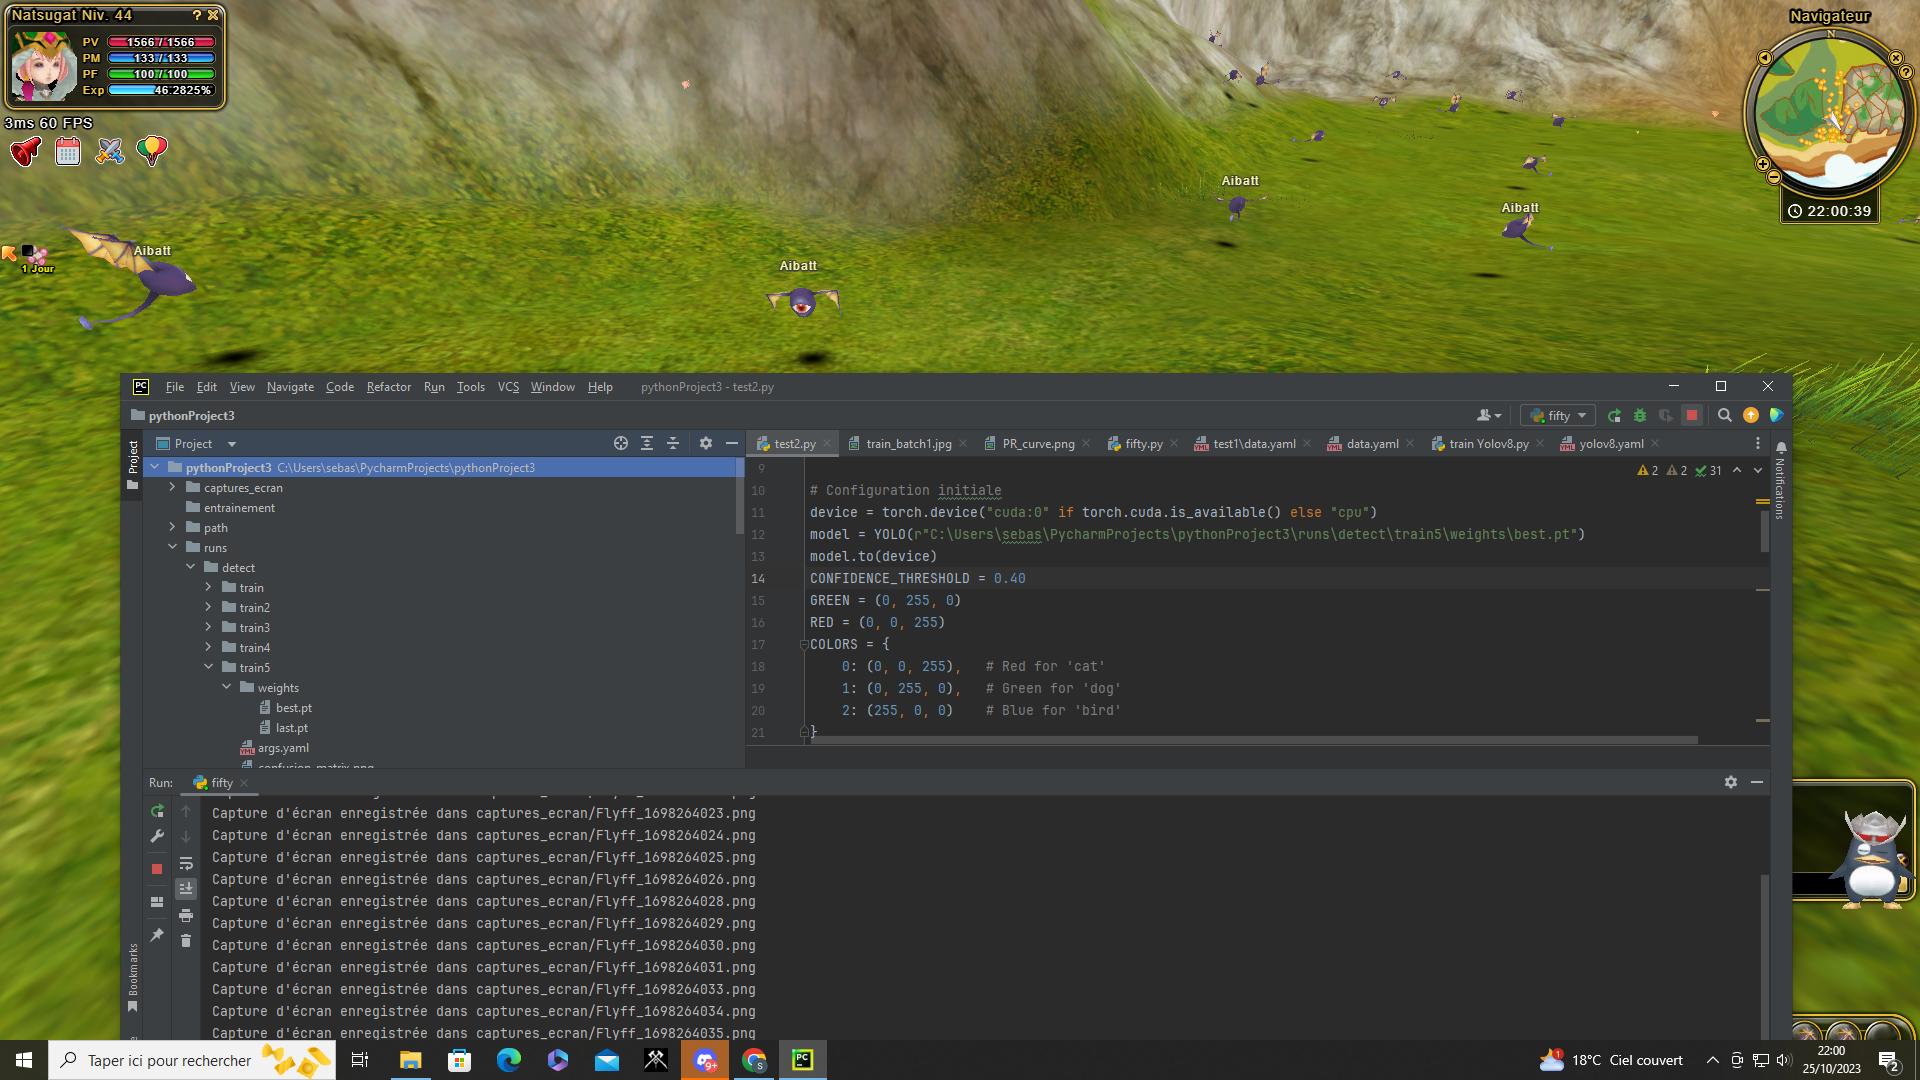The height and width of the screenshot is (1080, 1920).
Task: Open the 'fifty' run configuration dropdown
Action: 1558,416
